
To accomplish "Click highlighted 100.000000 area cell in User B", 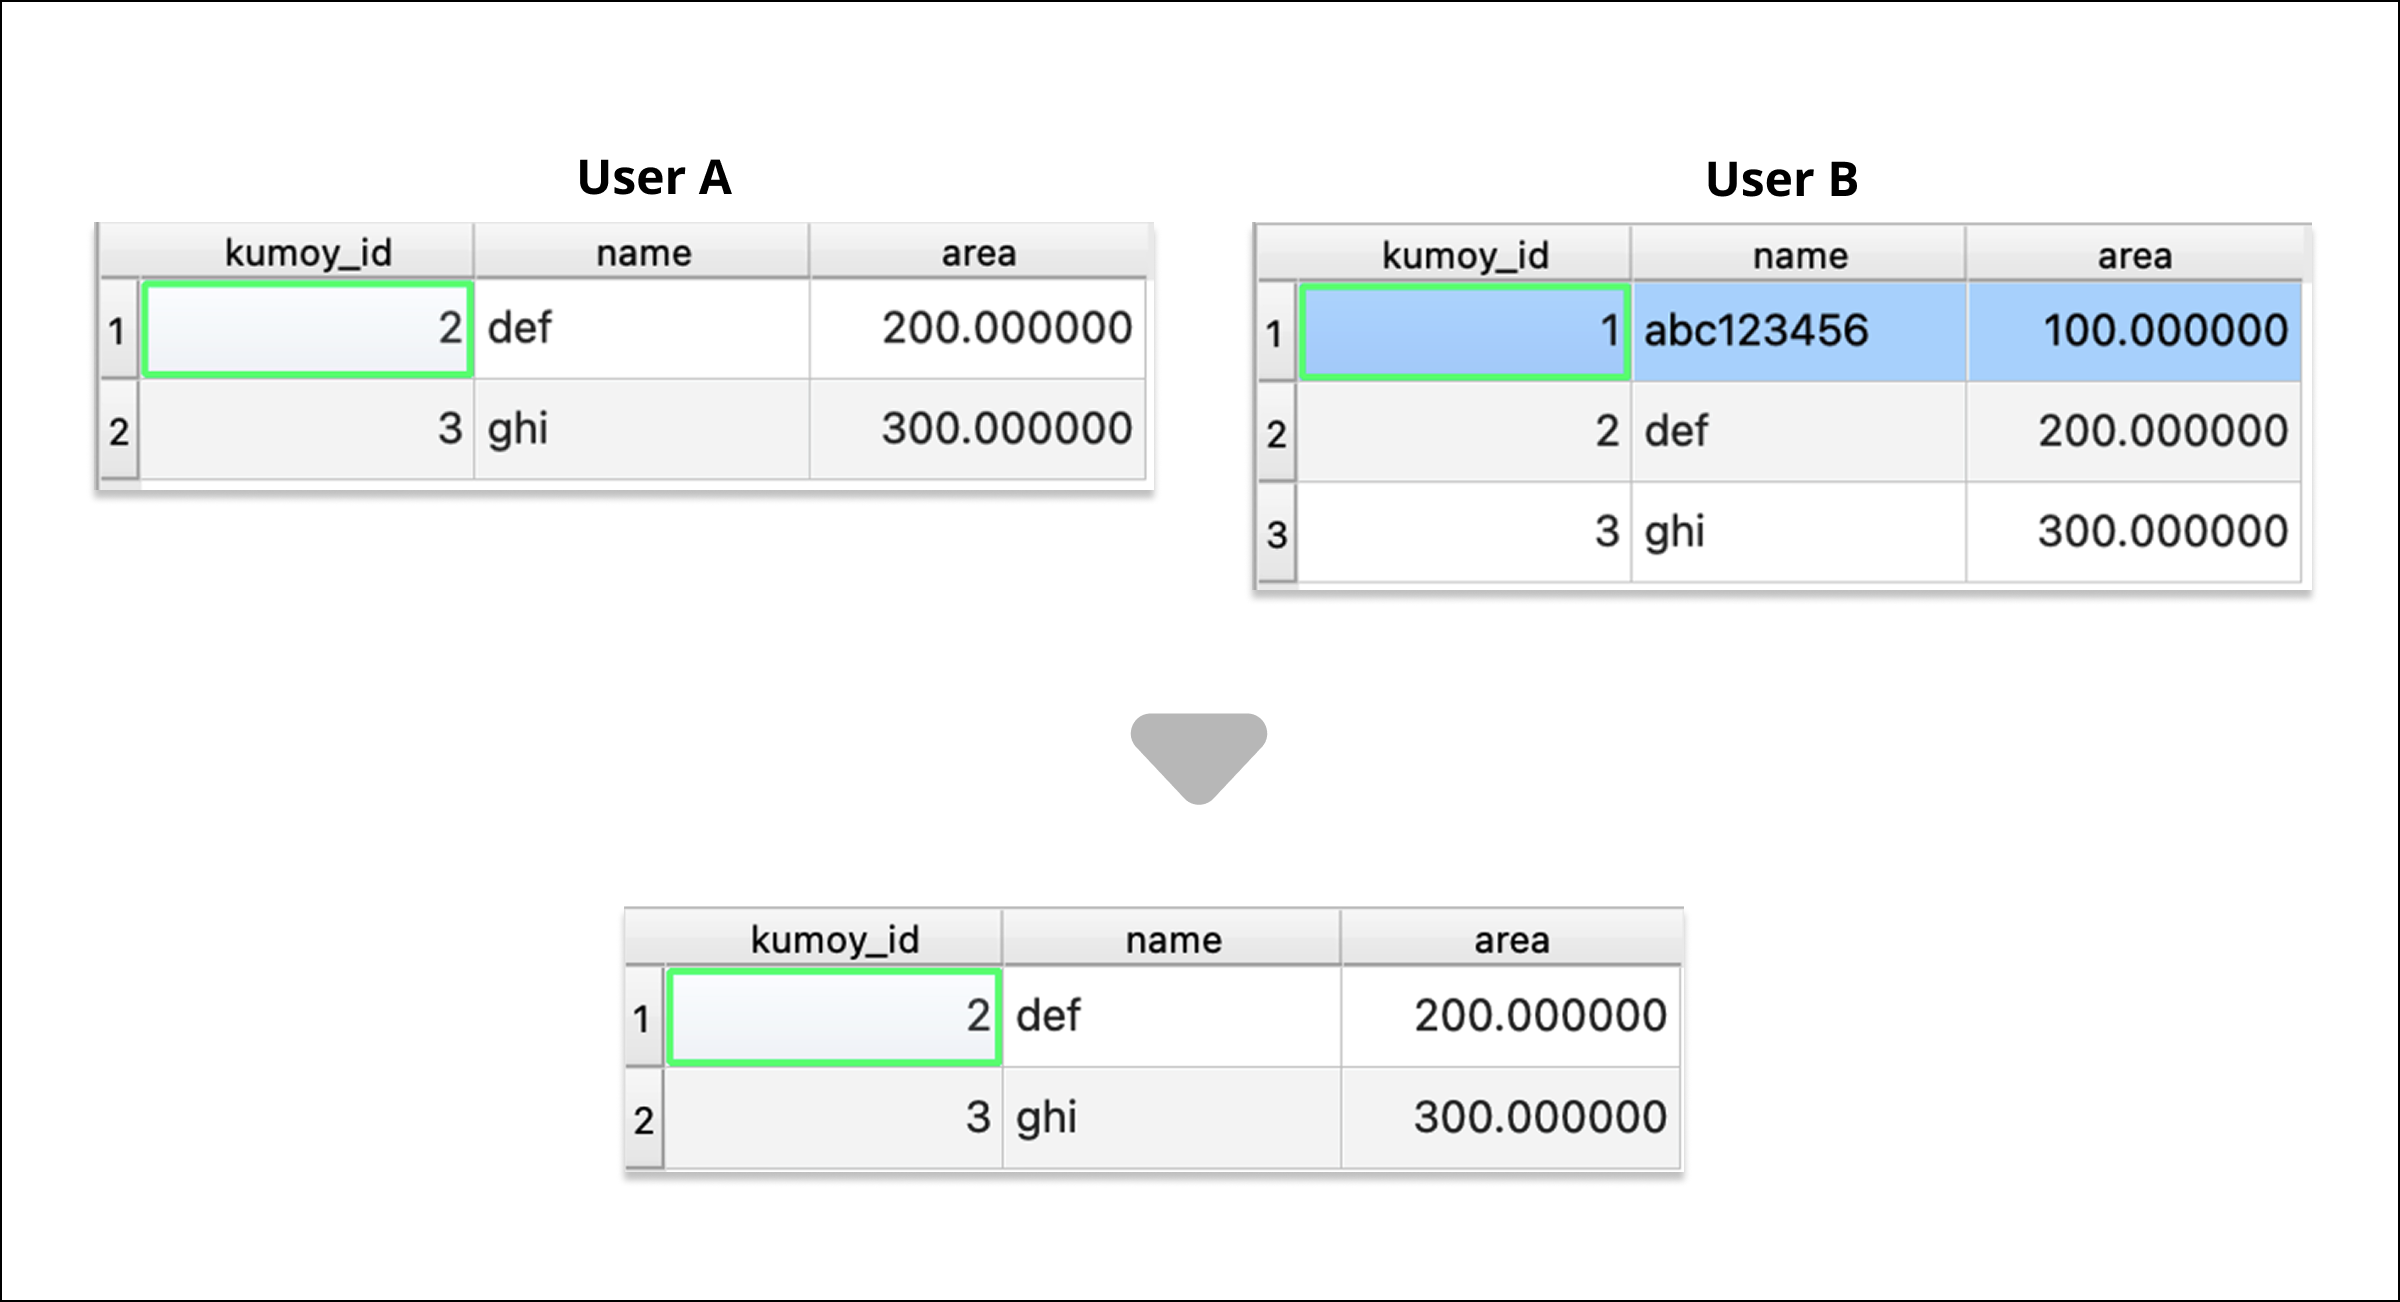I will 2134,331.
